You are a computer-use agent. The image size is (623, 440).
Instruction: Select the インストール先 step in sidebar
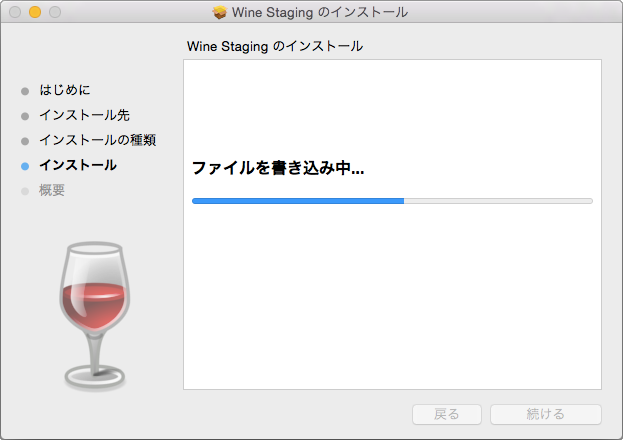[x=84, y=115]
